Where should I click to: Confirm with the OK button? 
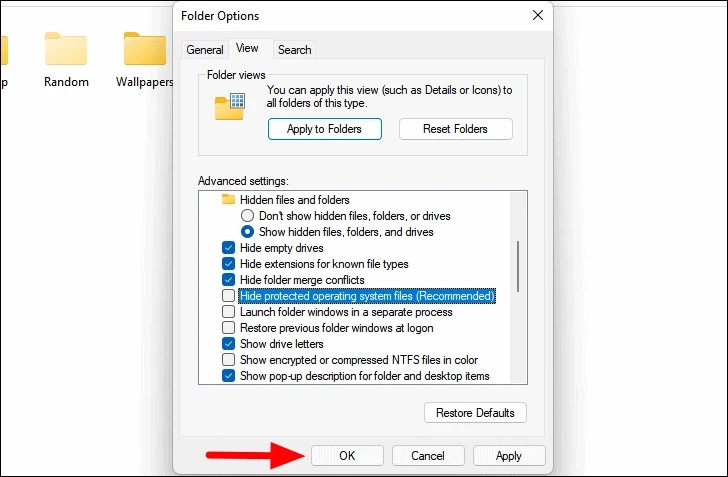click(347, 456)
